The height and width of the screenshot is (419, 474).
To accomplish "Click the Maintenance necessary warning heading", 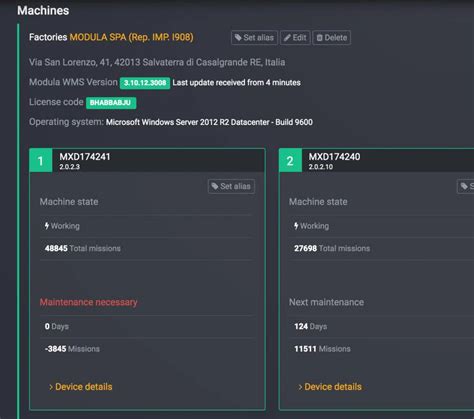I will [x=88, y=302].
